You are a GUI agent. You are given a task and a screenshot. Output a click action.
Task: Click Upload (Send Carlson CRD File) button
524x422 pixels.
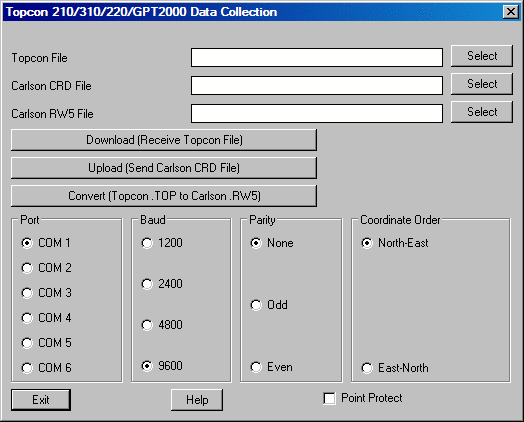pyautogui.click(x=164, y=168)
